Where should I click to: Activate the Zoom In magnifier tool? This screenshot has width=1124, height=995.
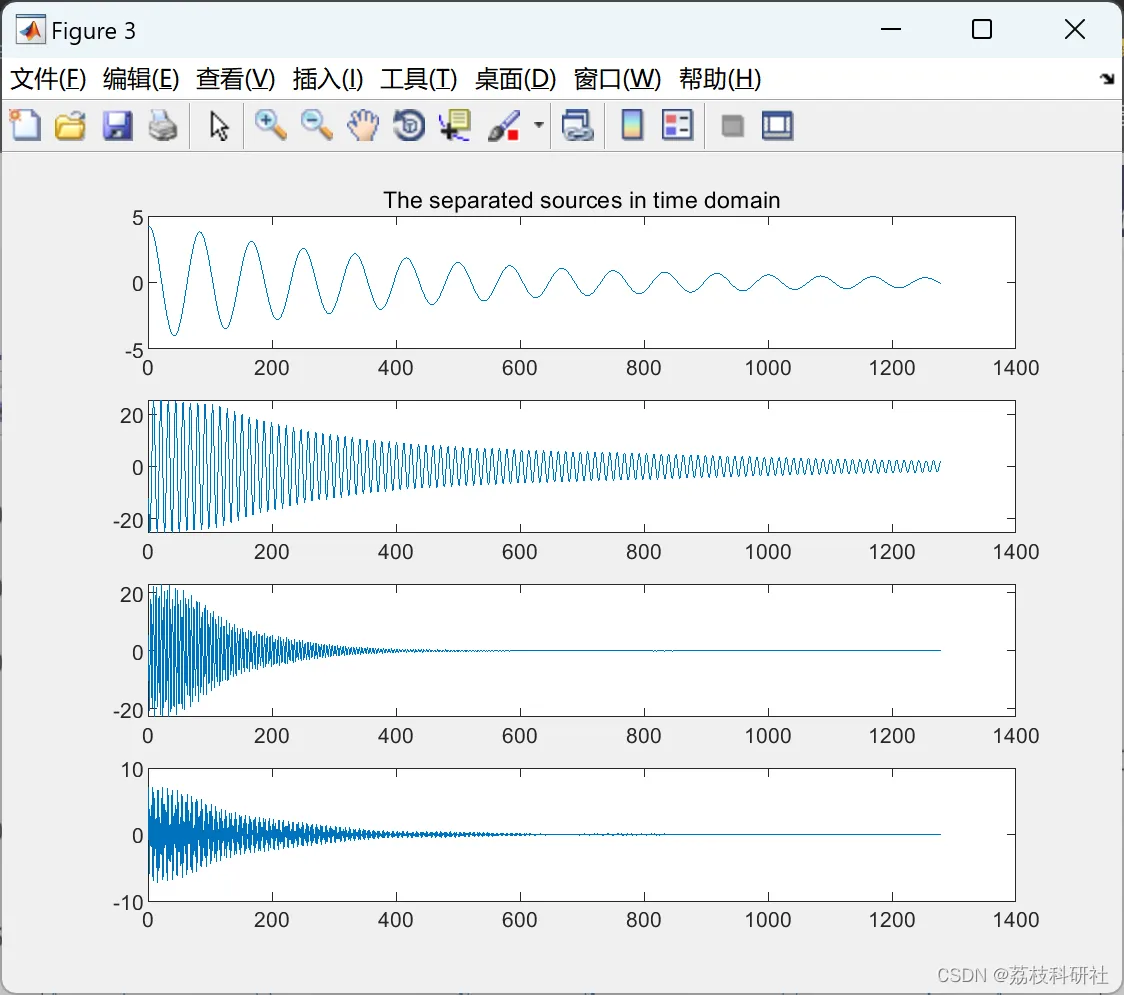pyautogui.click(x=270, y=125)
